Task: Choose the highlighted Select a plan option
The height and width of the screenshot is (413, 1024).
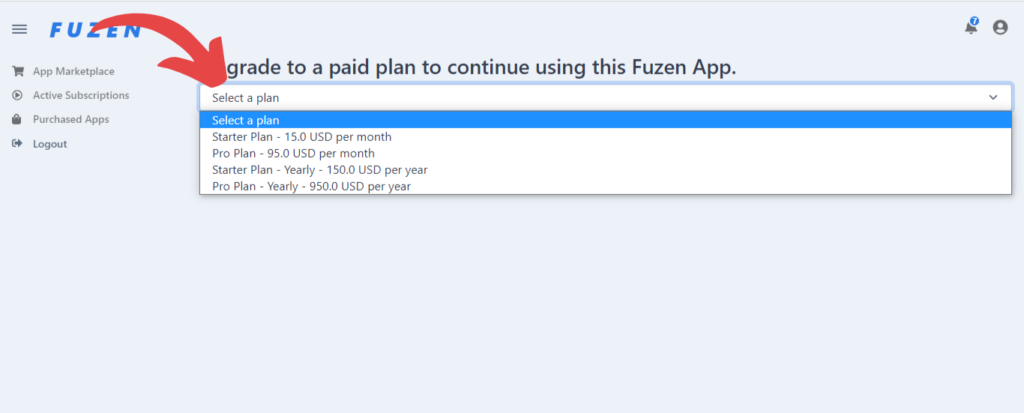Action: pyautogui.click(x=606, y=120)
